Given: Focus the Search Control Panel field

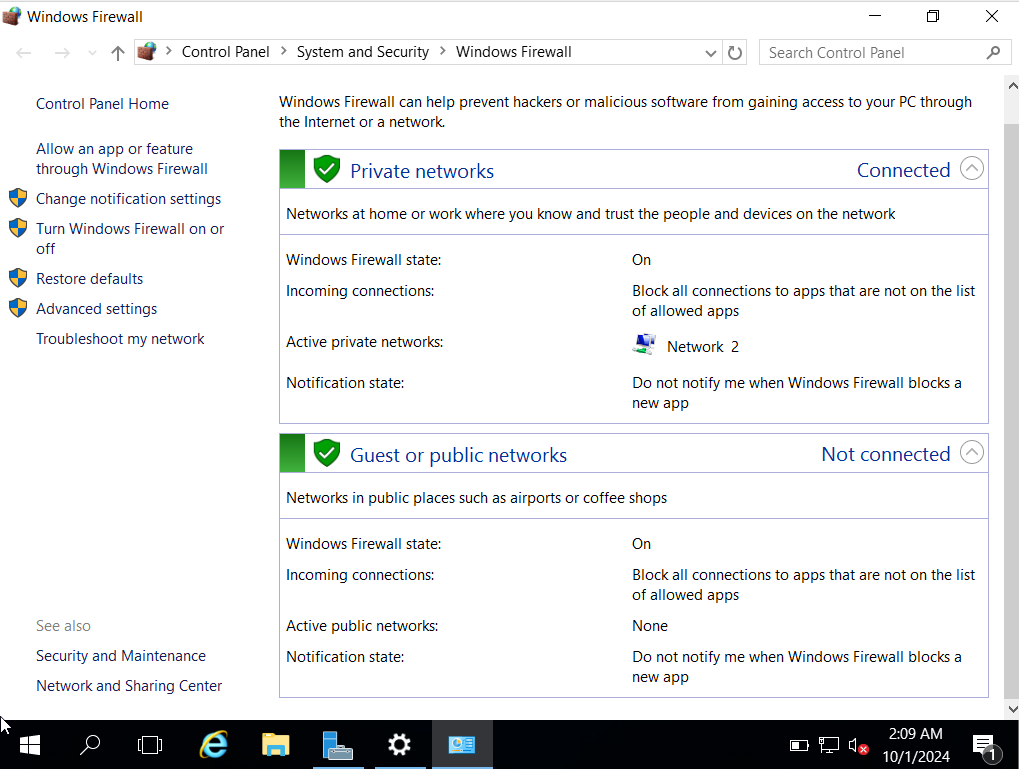Looking at the screenshot, I should click(x=884, y=53).
